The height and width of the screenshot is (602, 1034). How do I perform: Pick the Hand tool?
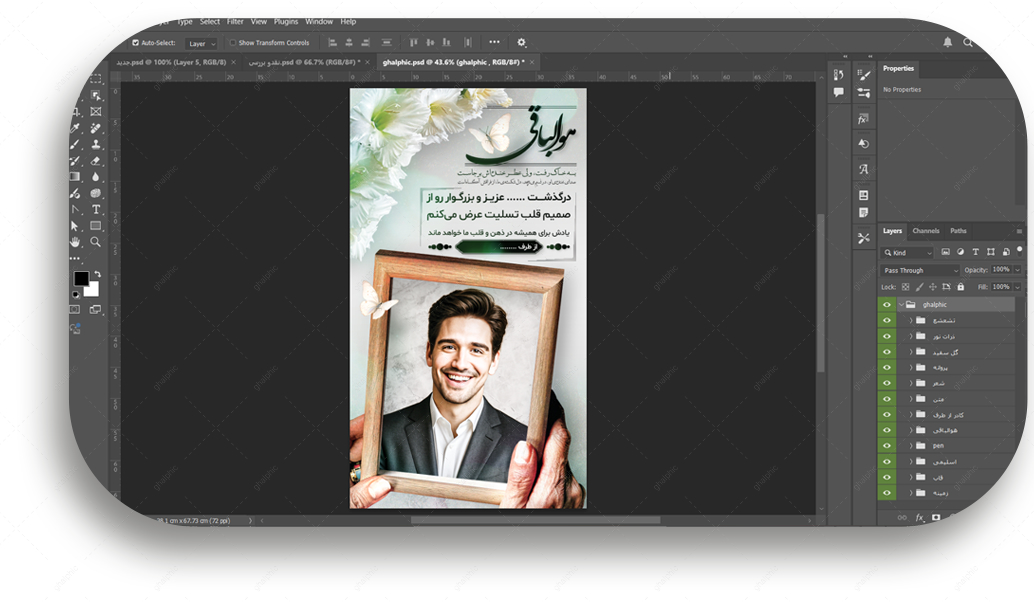pos(75,242)
